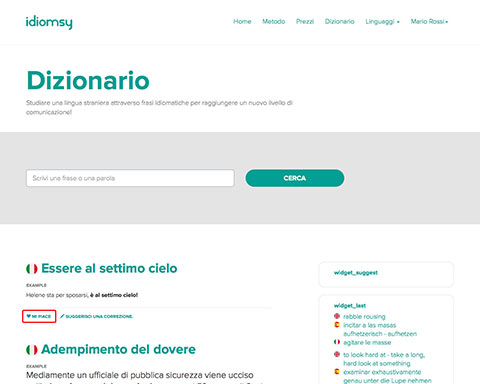Click the UK flag next to rabble rousing

pyautogui.click(x=337, y=316)
